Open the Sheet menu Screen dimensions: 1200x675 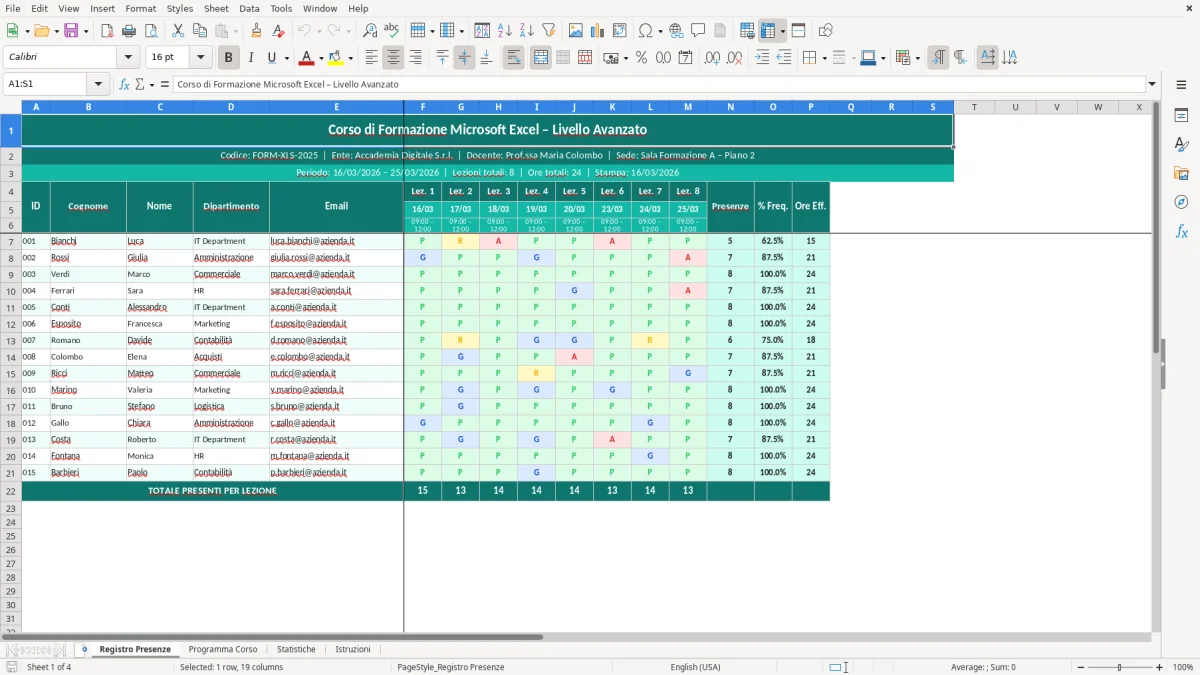click(216, 8)
